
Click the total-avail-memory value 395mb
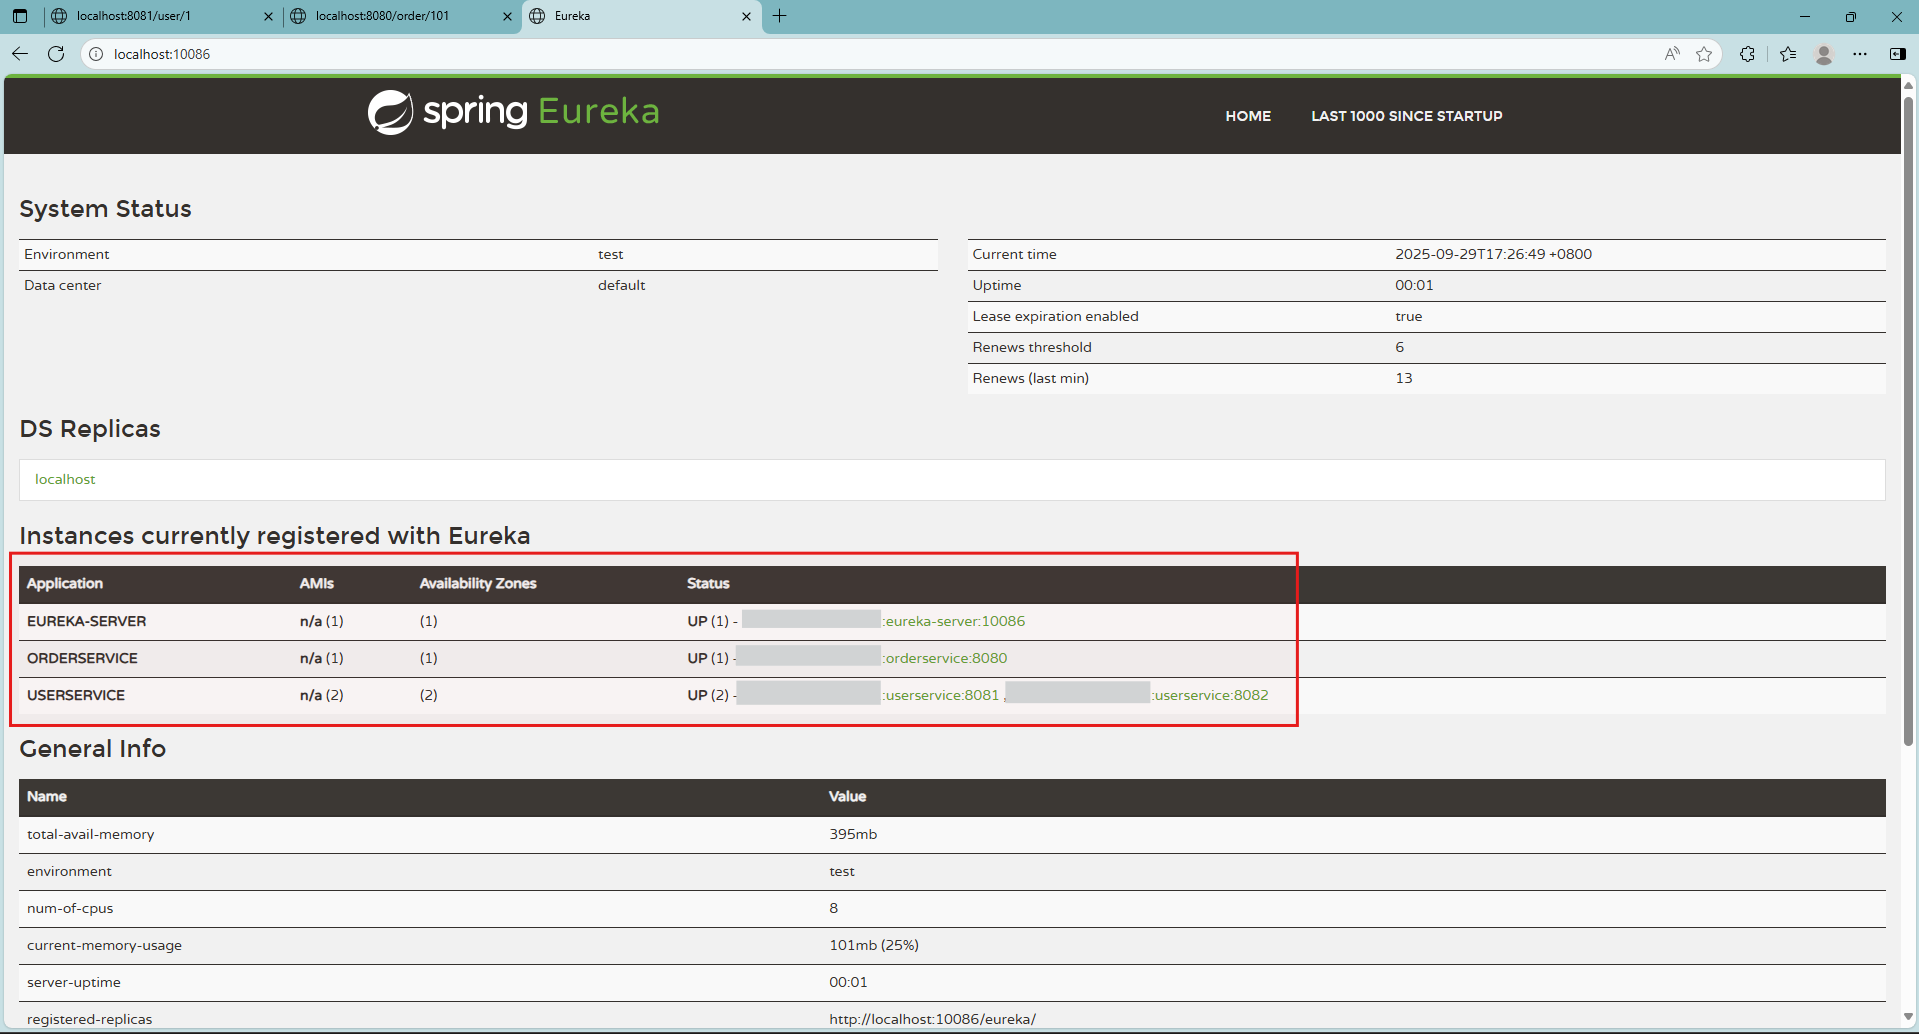(x=853, y=834)
